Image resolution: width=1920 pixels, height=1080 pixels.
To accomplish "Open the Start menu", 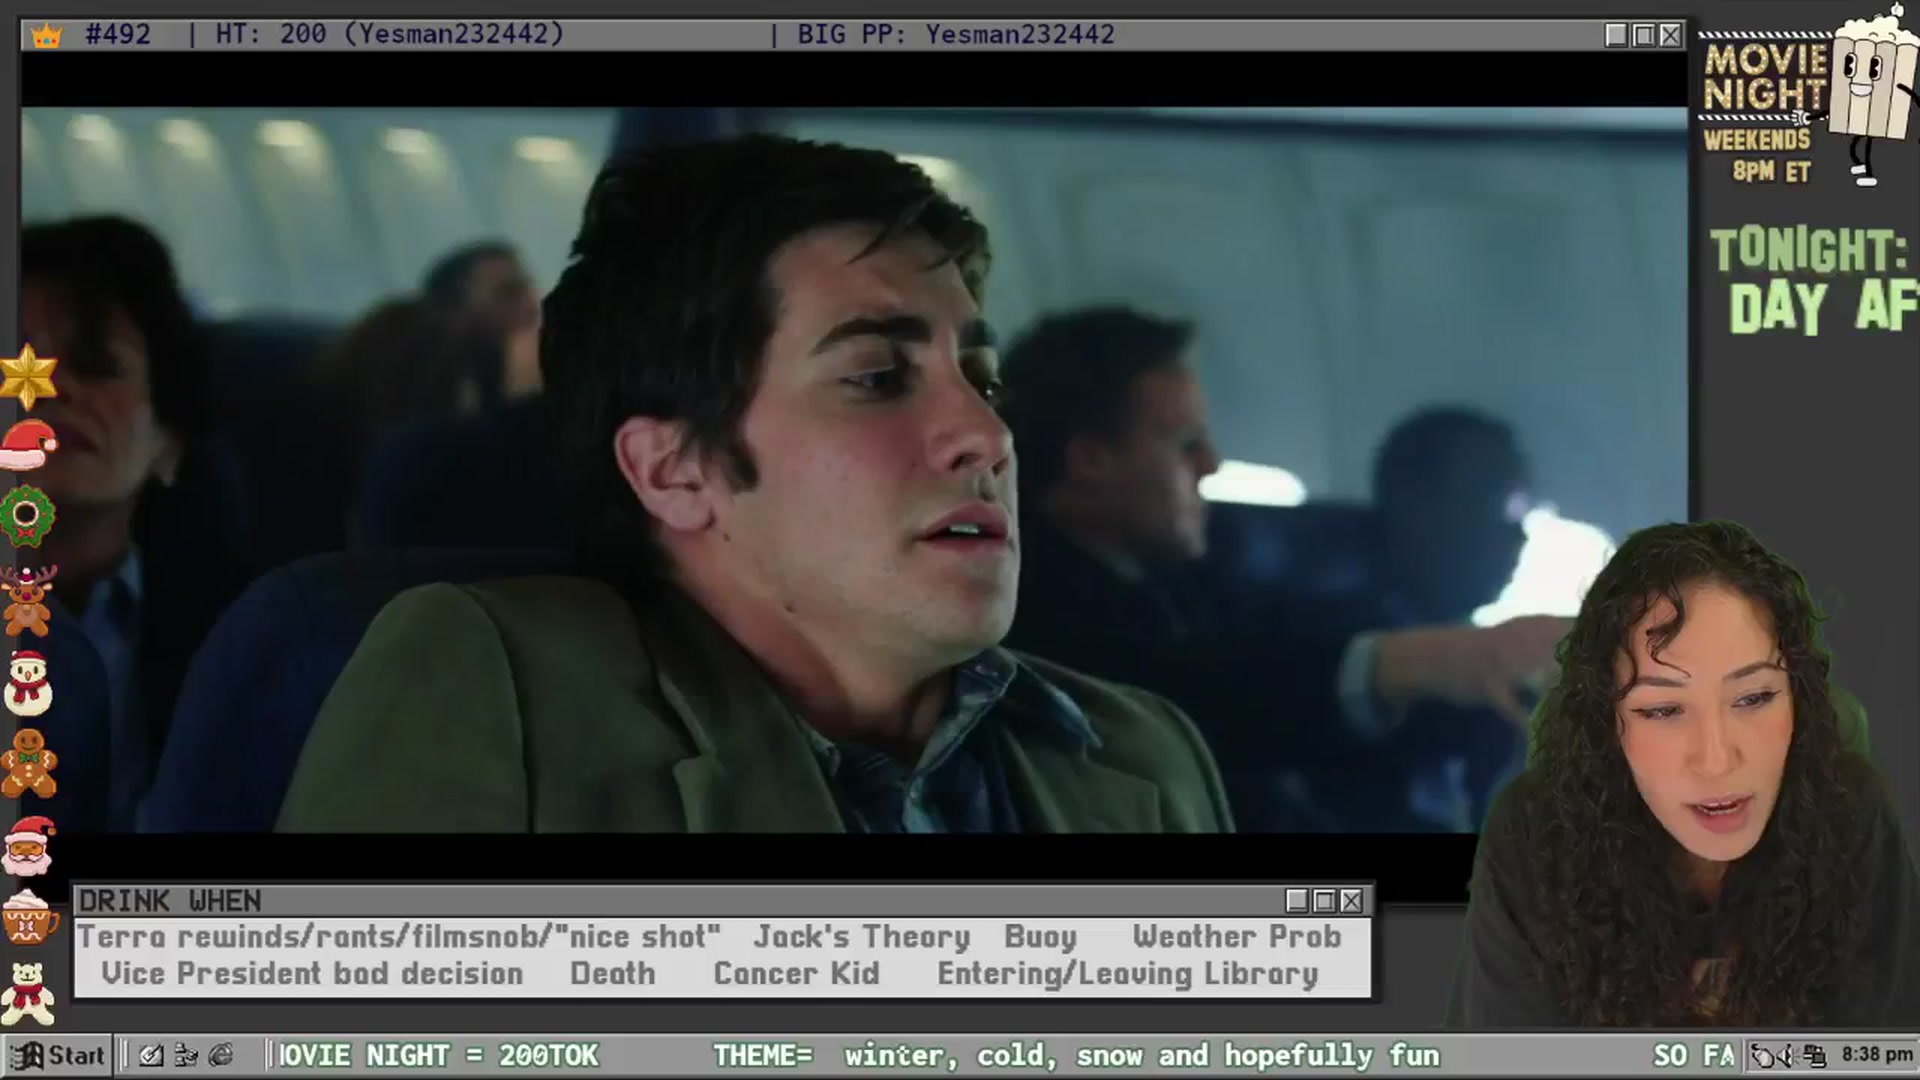I will click(x=57, y=1055).
